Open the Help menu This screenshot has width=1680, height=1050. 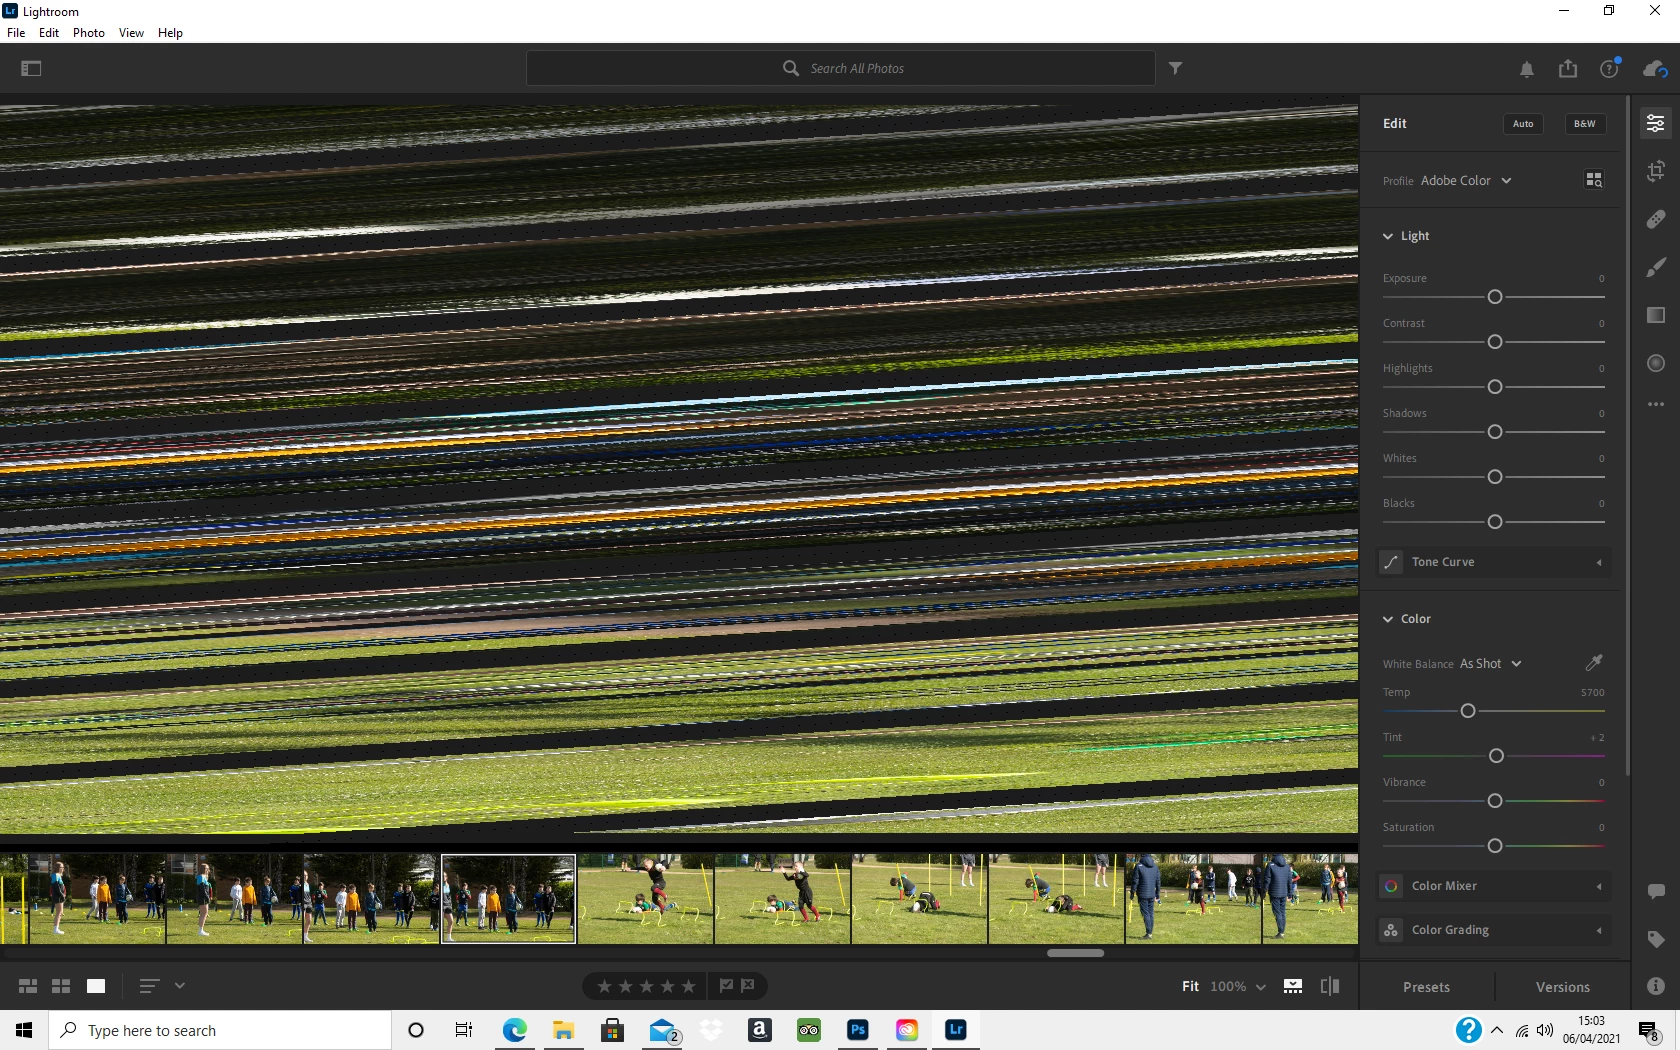[170, 33]
